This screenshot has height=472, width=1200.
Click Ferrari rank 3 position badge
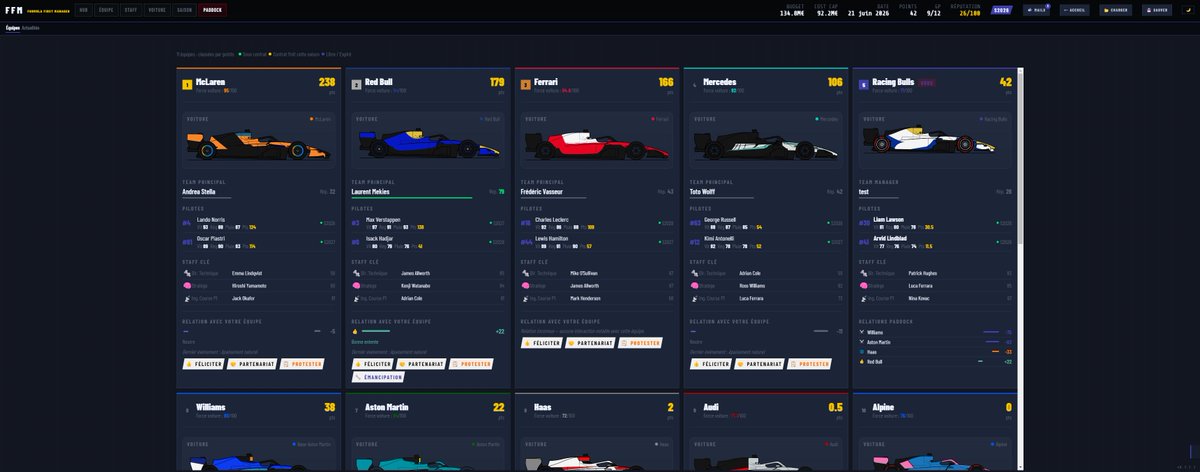525,85
